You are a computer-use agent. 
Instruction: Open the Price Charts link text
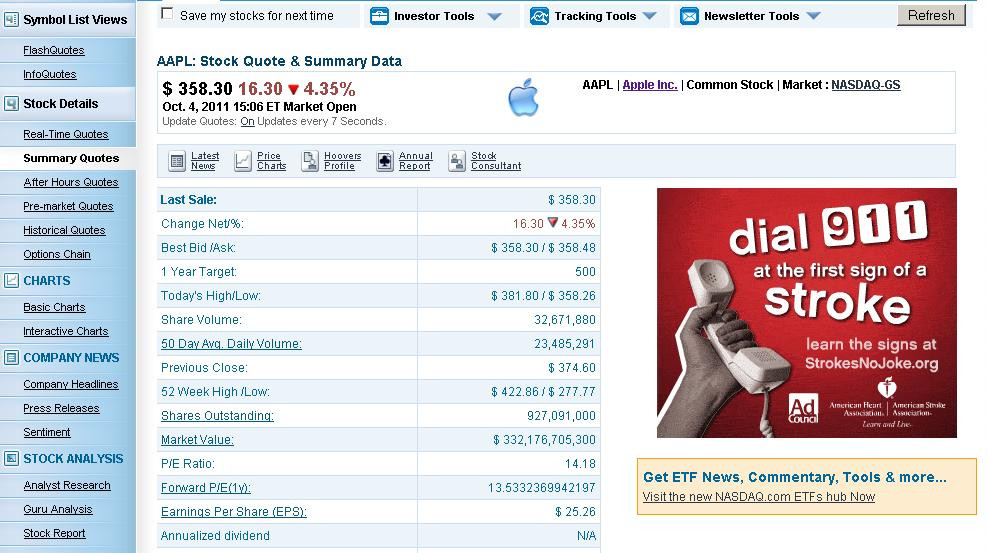[x=272, y=161]
